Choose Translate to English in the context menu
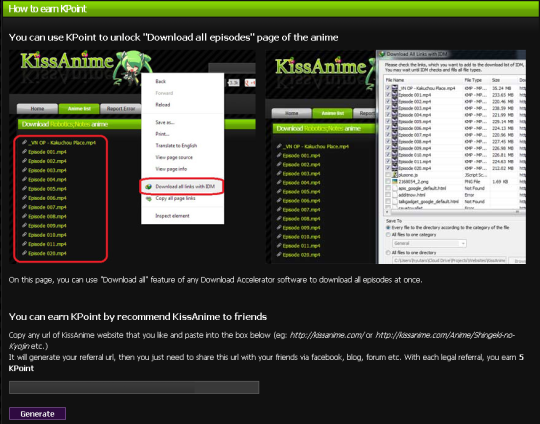 176,146
